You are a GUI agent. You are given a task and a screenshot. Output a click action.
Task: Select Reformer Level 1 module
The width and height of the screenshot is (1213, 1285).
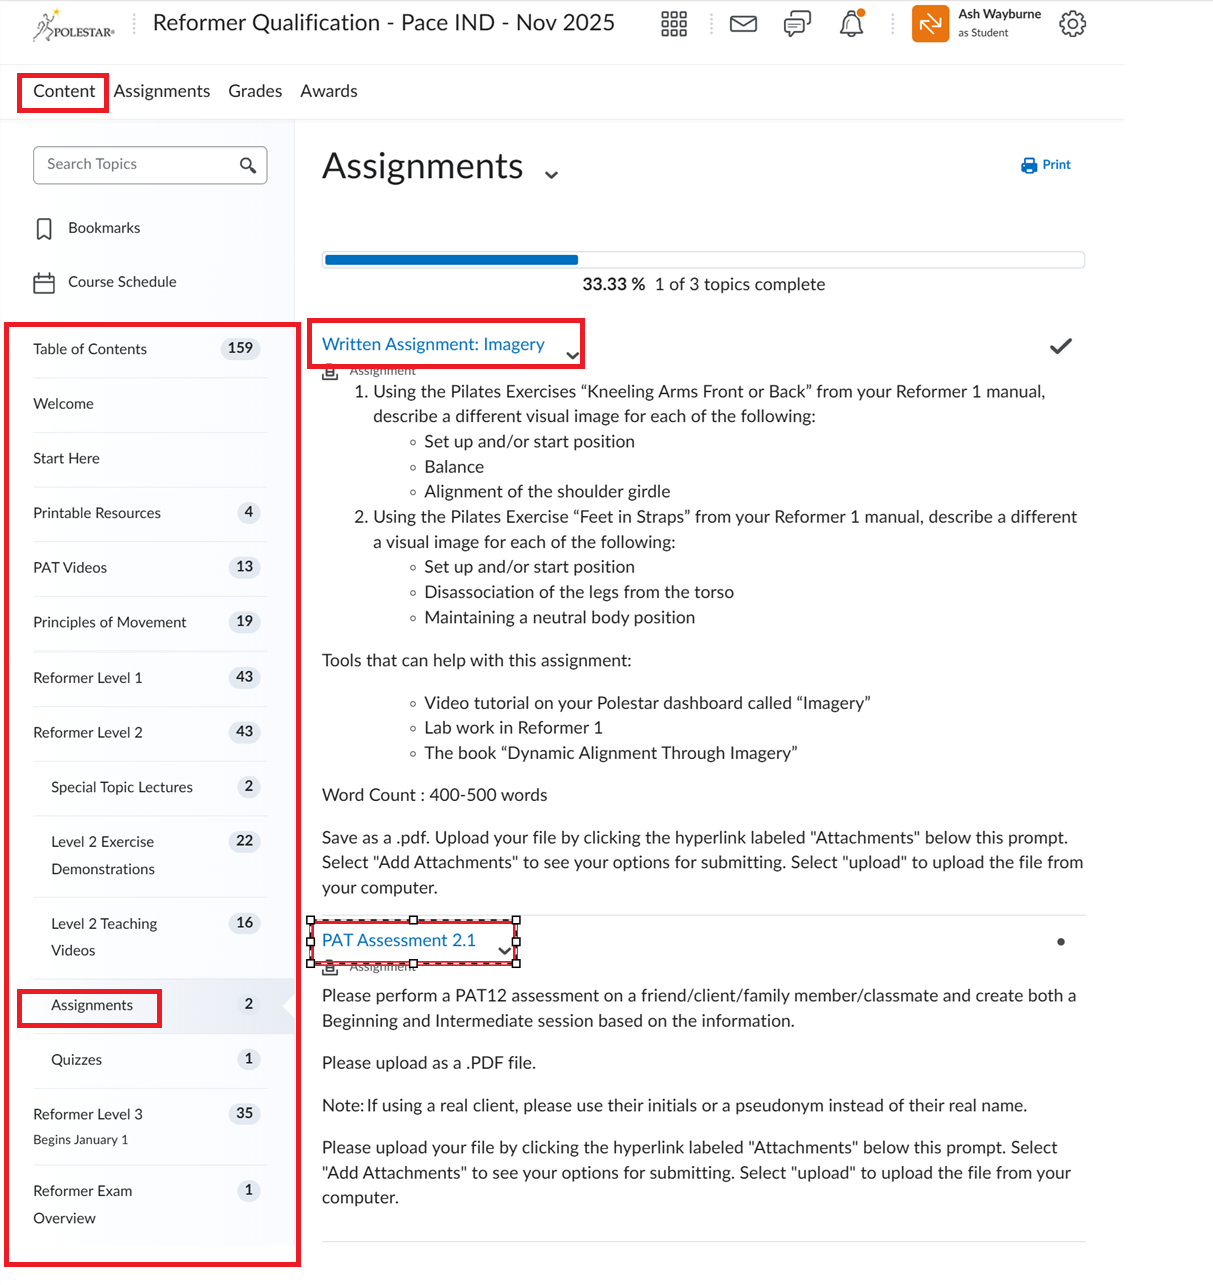coord(88,678)
